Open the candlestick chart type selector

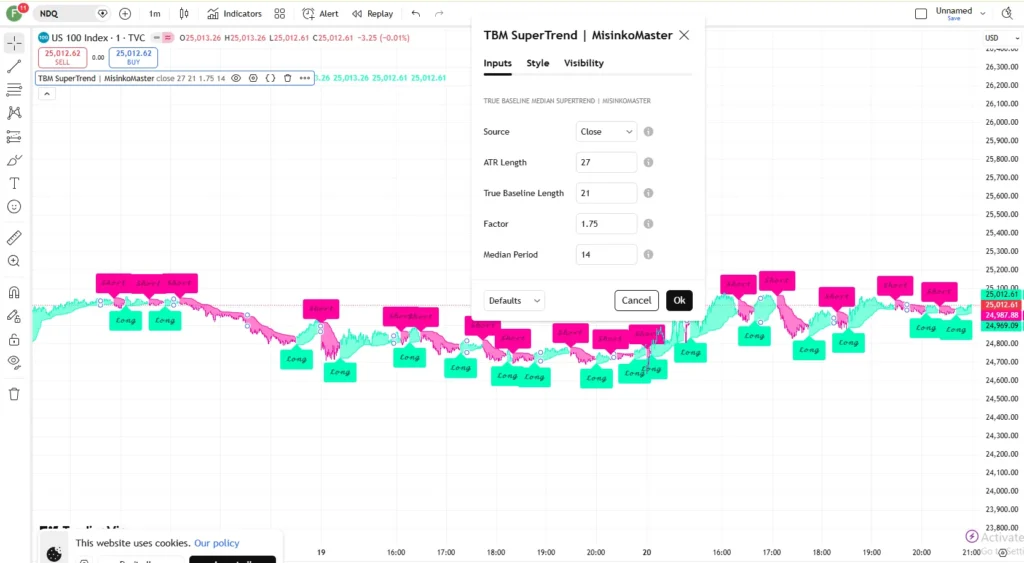pyautogui.click(x=184, y=14)
